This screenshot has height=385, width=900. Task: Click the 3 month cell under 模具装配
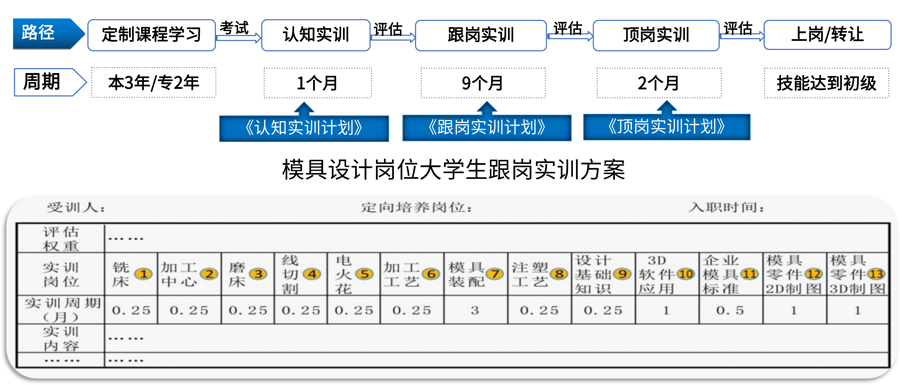pyautogui.click(x=474, y=310)
